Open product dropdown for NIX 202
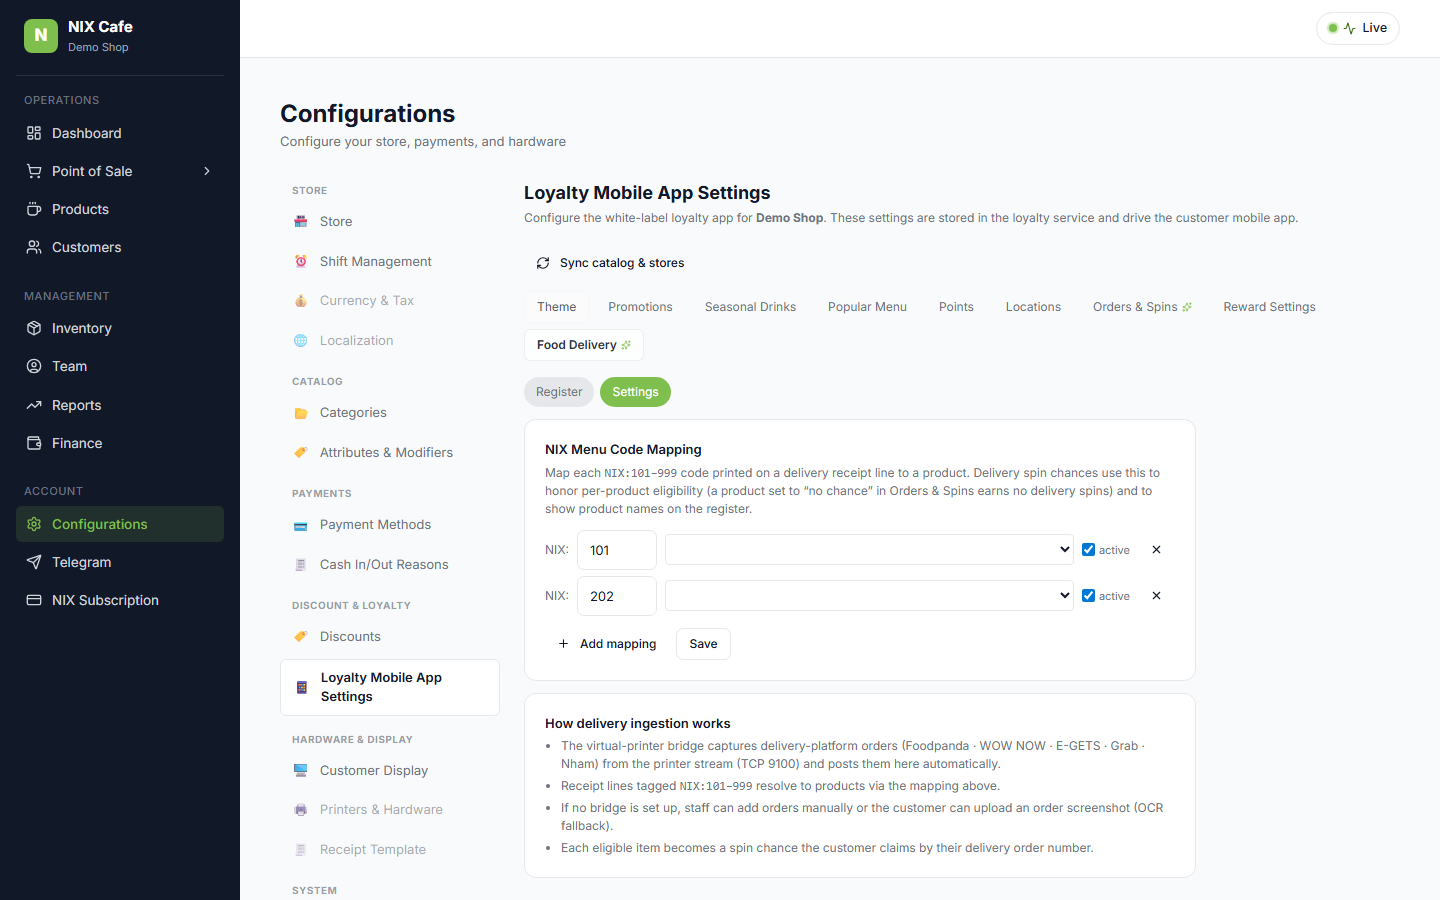Image resolution: width=1440 pixels, height=900 pixels. click(x=869, y=595)
